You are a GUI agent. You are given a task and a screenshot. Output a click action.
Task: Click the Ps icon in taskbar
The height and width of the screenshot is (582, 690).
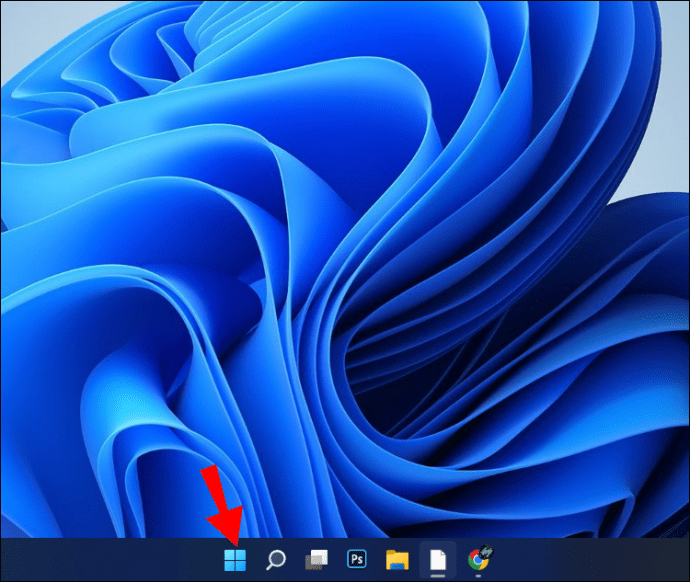tap(357, 559)
